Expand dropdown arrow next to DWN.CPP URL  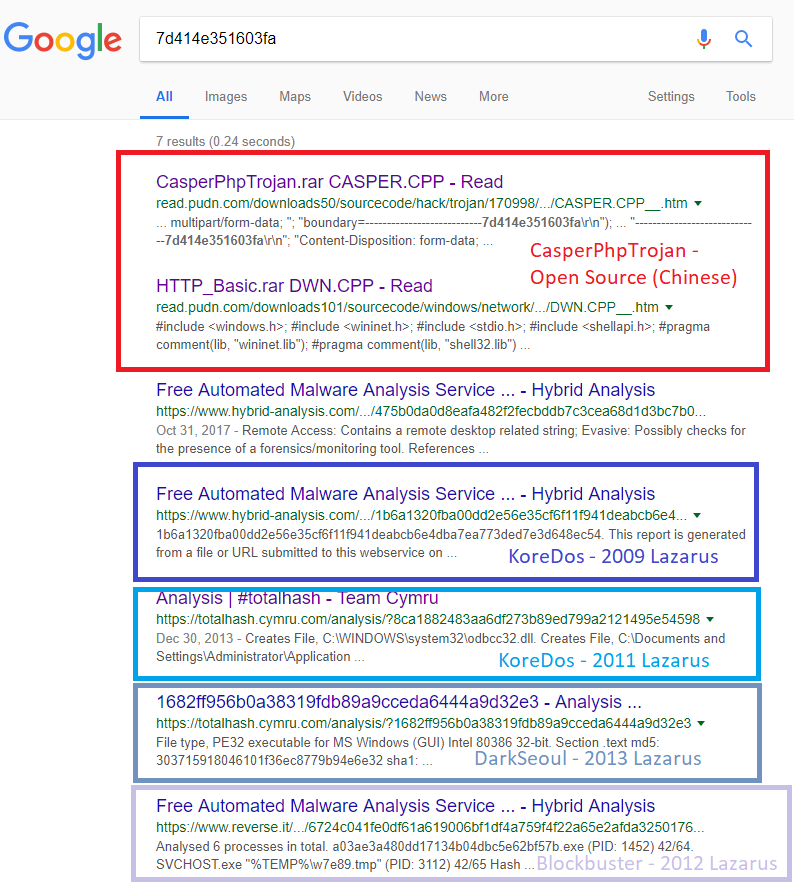tap(669, 307)
